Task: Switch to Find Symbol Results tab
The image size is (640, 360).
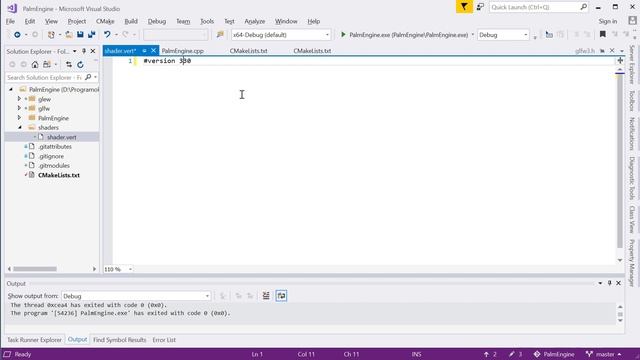Action: pyautogui.click(x=120, y=340)
